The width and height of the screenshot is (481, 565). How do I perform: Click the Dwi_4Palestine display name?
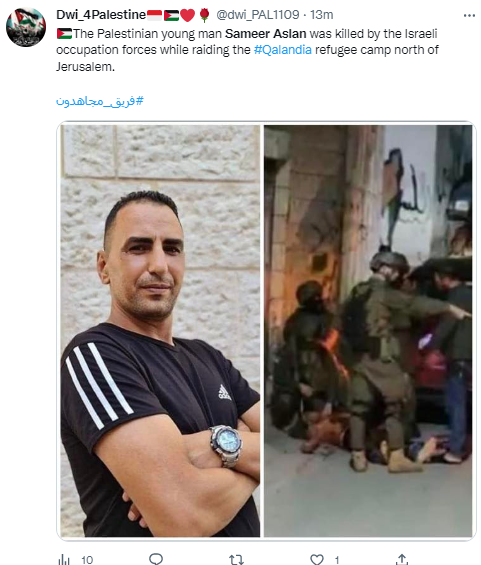point(101,15)
